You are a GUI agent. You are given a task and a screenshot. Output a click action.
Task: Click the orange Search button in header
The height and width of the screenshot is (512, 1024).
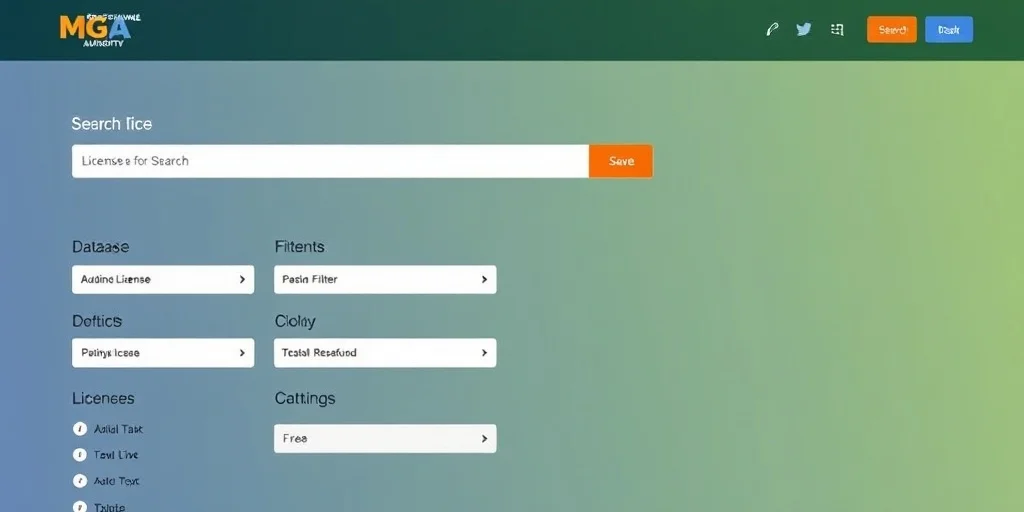891,29
